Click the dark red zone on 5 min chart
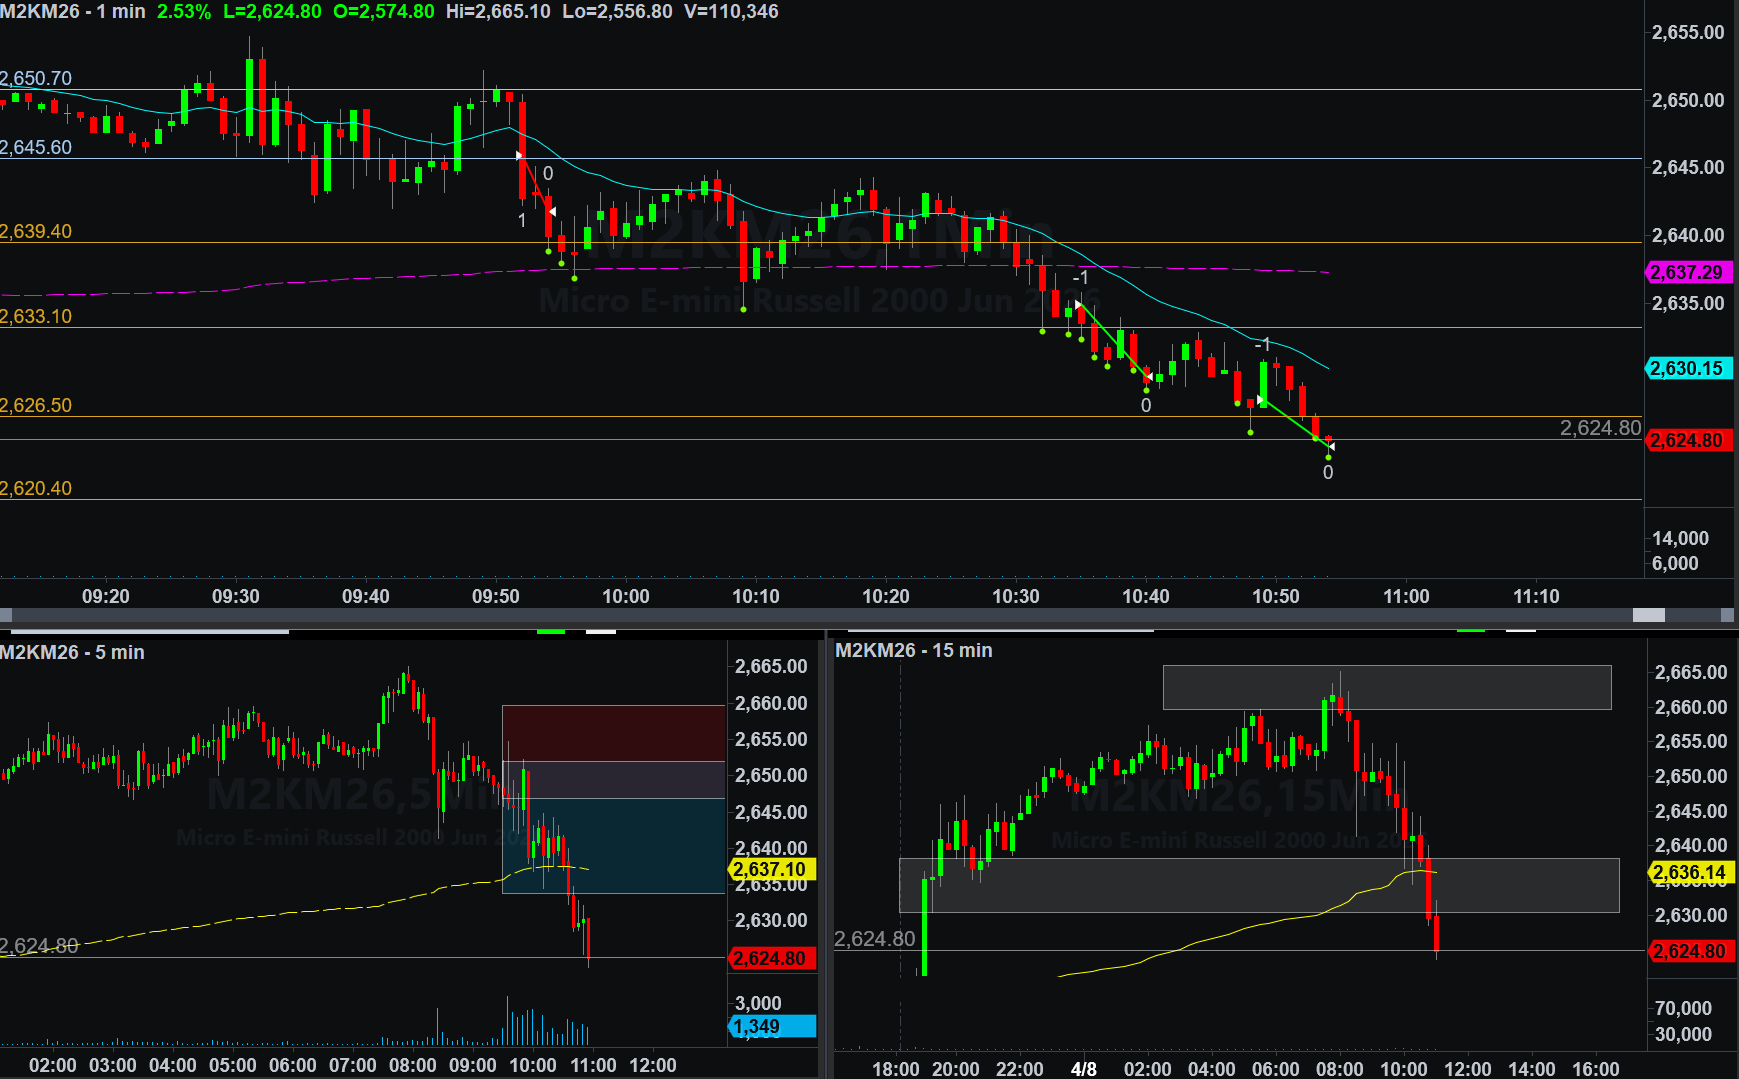Viewport: 1739px width, 1079px height. [613, 732]
